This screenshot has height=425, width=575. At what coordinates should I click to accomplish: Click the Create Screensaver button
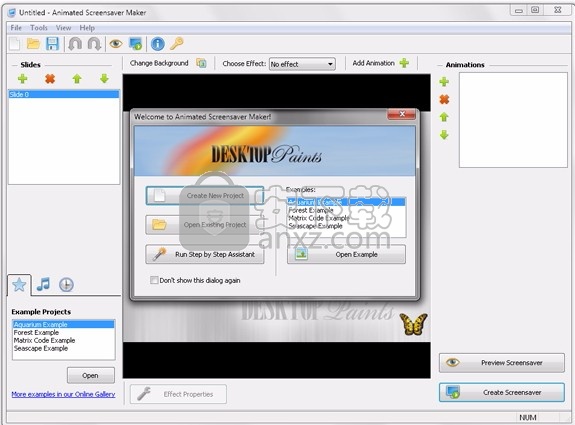(502, 392)
